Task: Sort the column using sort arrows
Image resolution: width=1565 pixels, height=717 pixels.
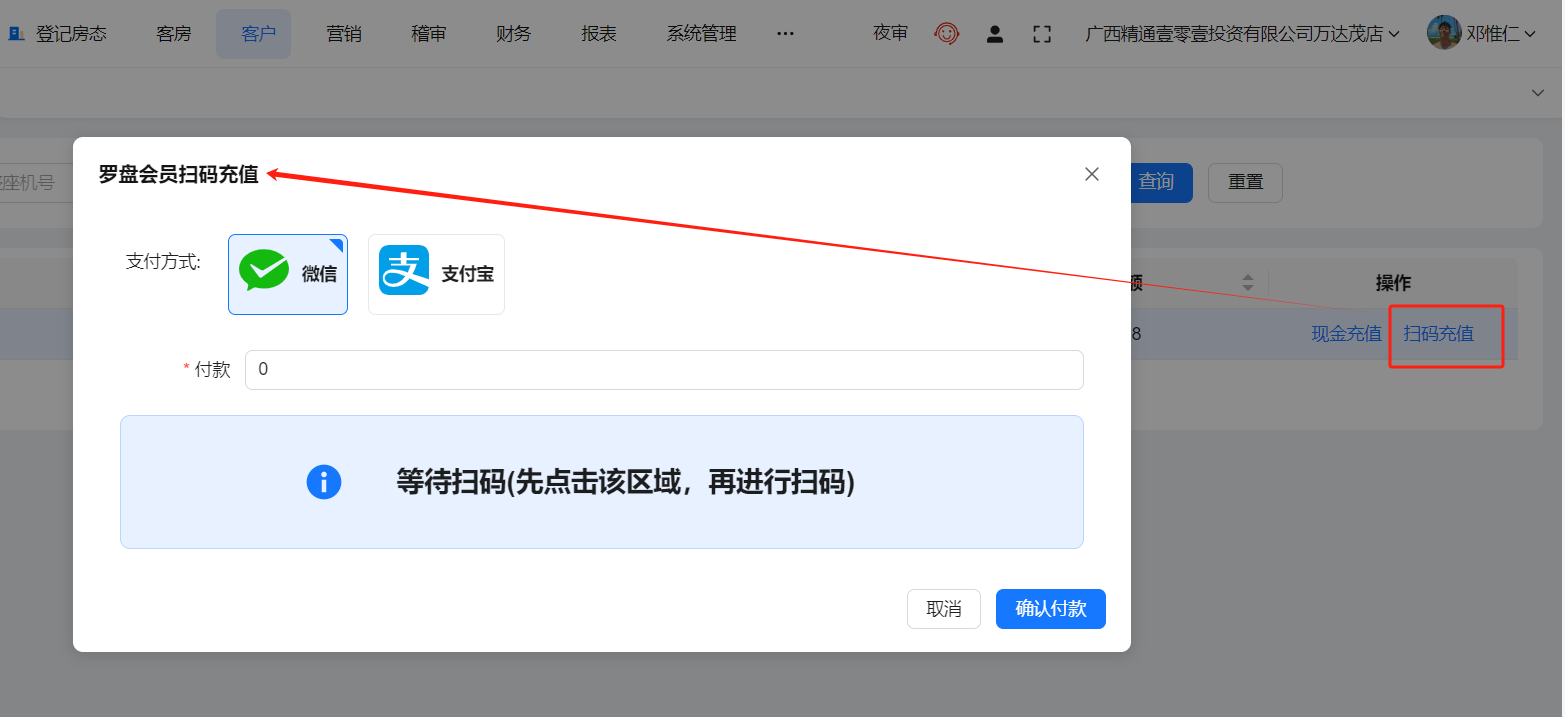Action: tap(1247, 283)
